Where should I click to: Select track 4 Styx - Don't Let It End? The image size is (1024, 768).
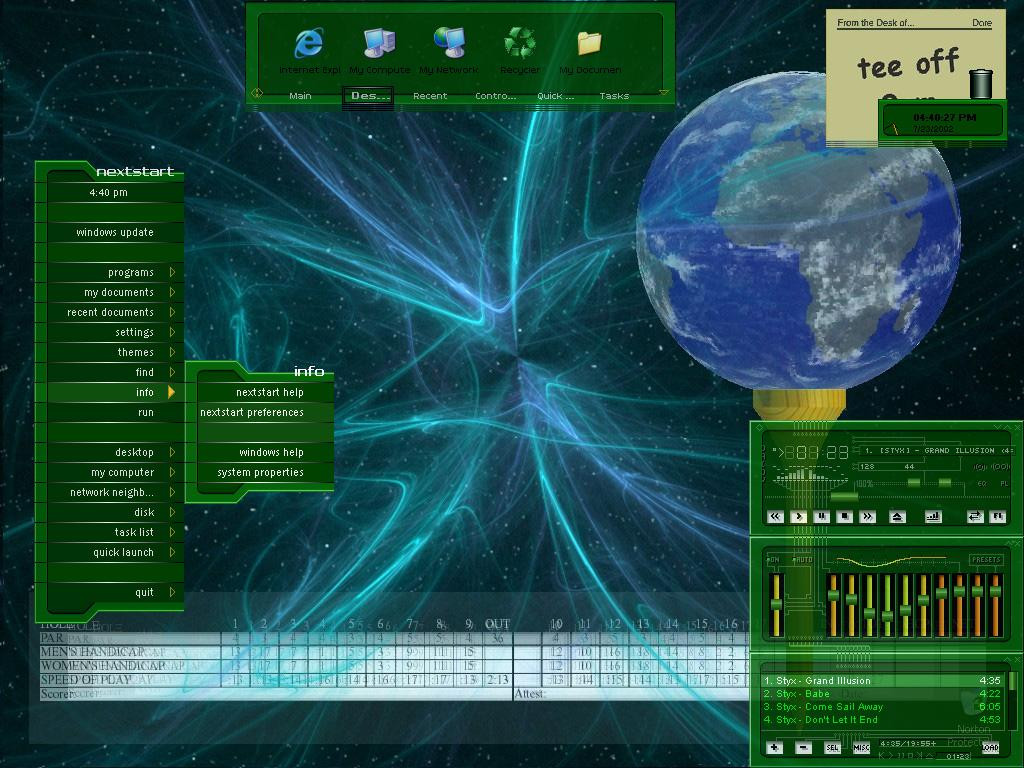[x=882, y=720]
